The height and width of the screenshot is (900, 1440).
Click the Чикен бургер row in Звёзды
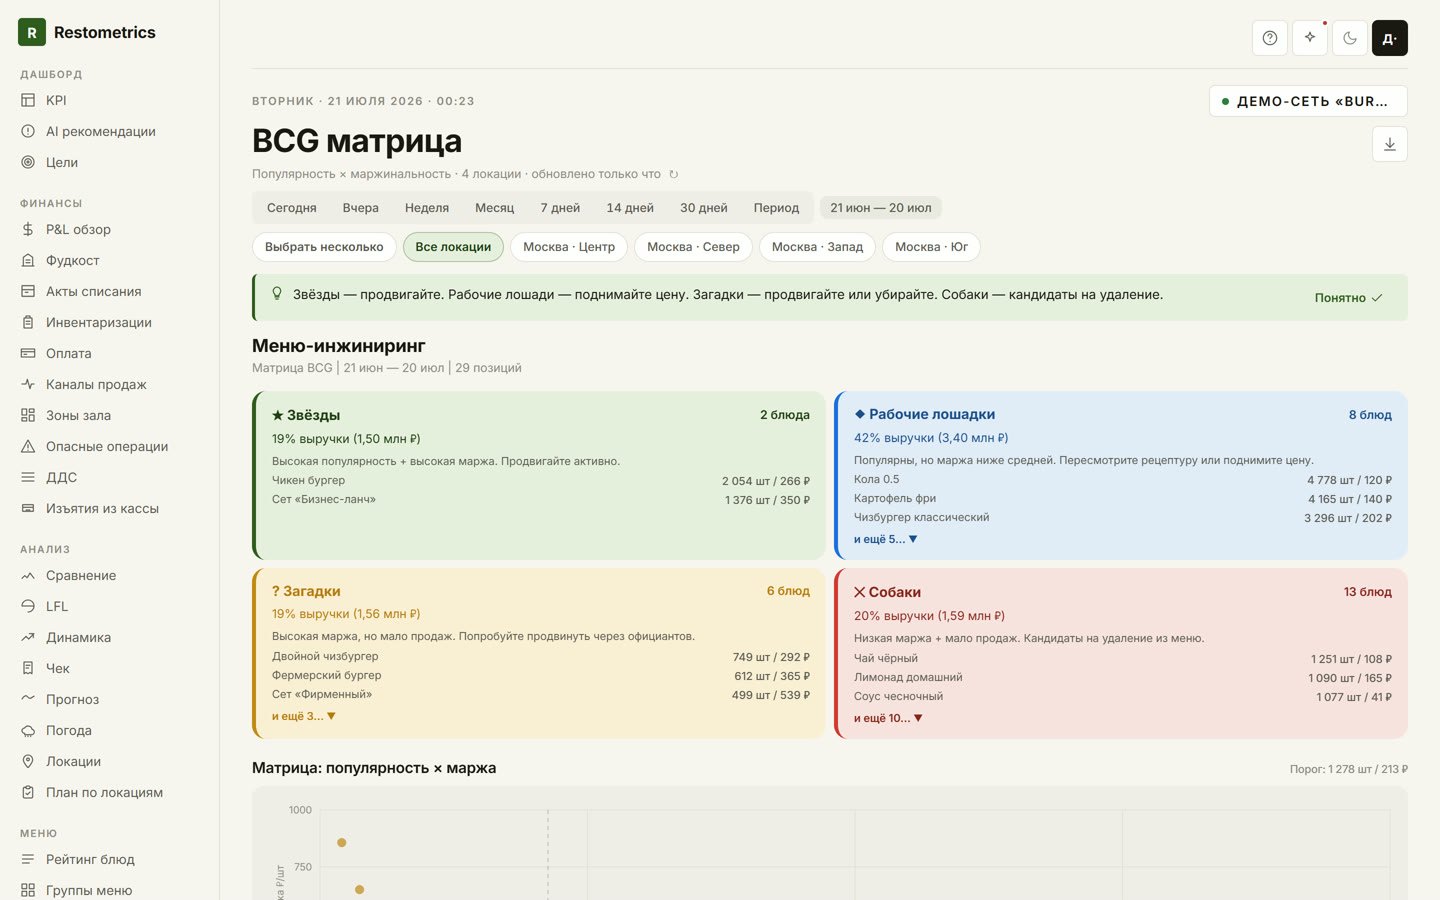point(541,481)
